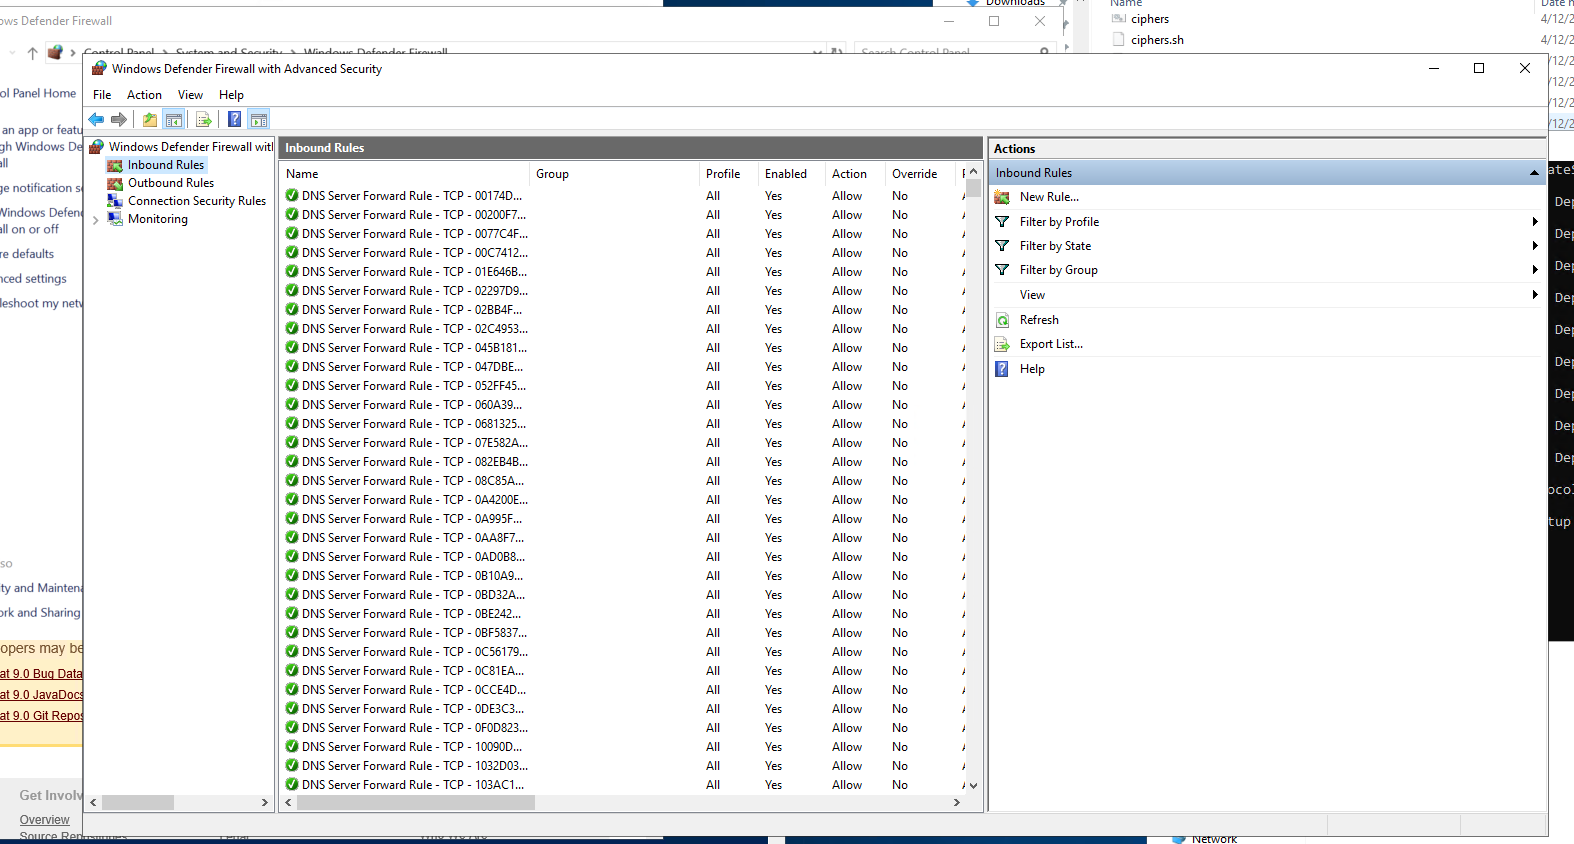Viewport: 1574px width, 844px height.
Task: Open the Help menu in the menu bar
Action: pos(231,95)
